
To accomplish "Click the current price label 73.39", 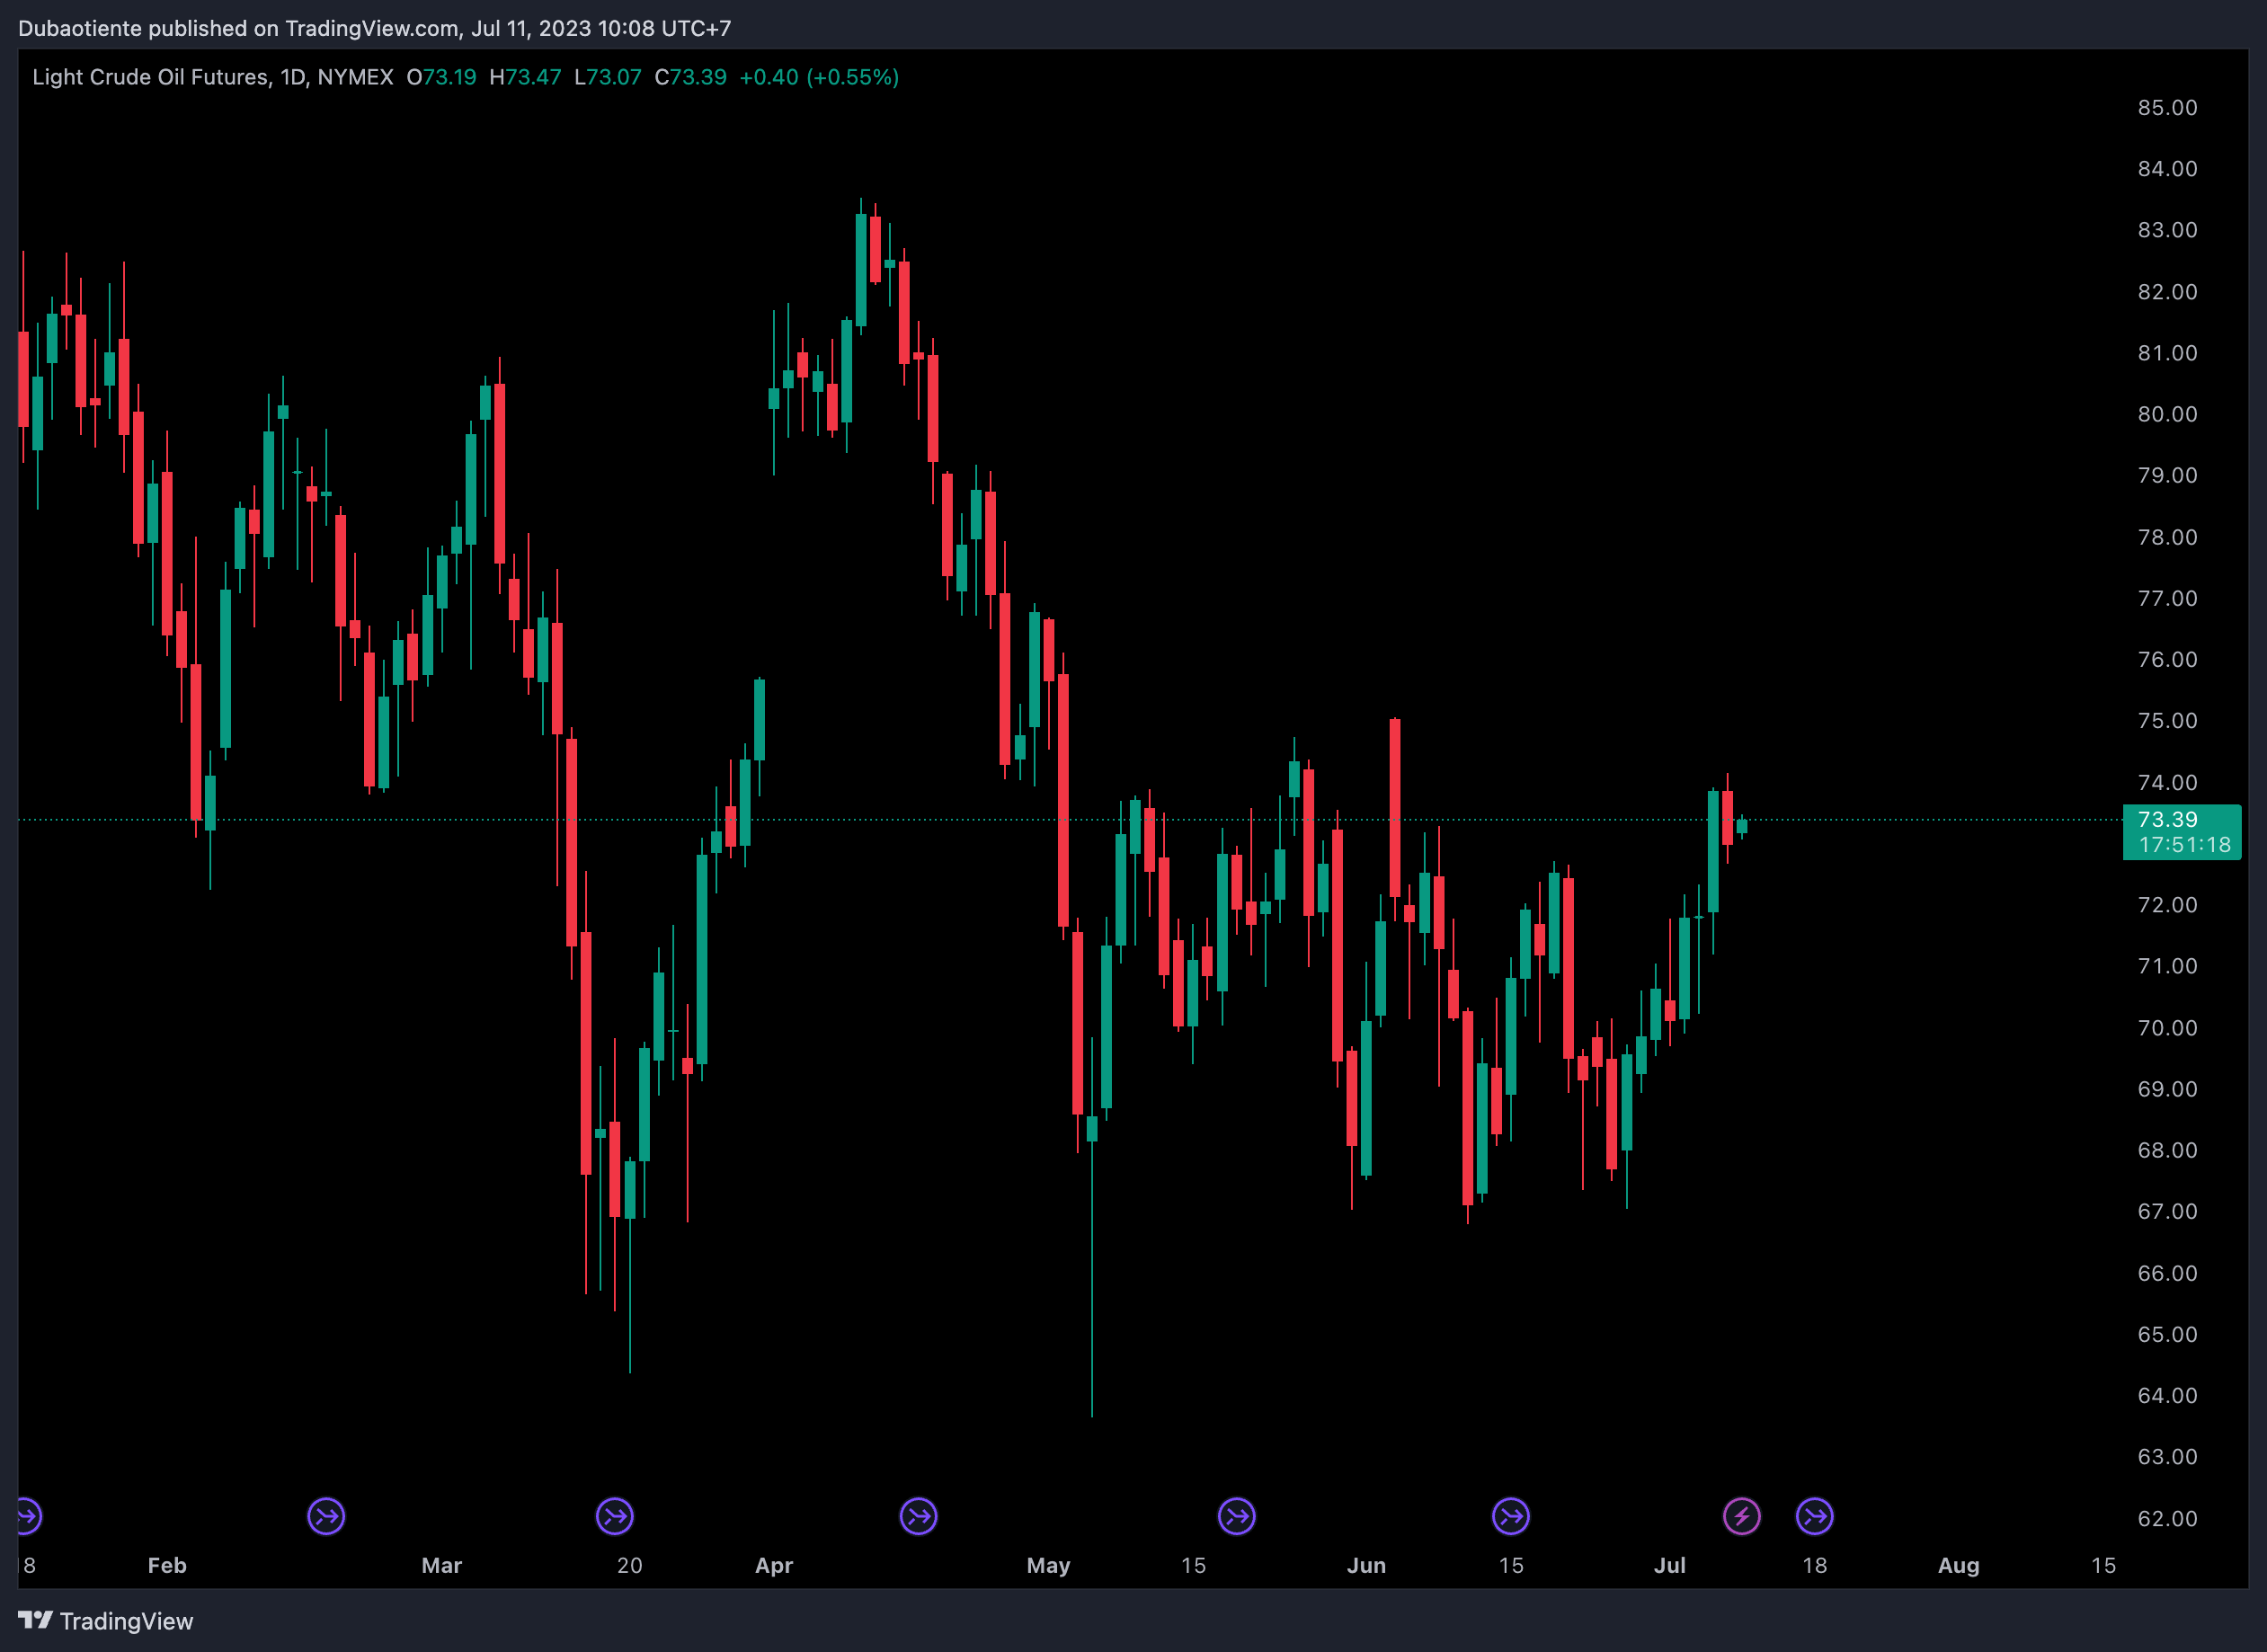I will pos(2167,820).
